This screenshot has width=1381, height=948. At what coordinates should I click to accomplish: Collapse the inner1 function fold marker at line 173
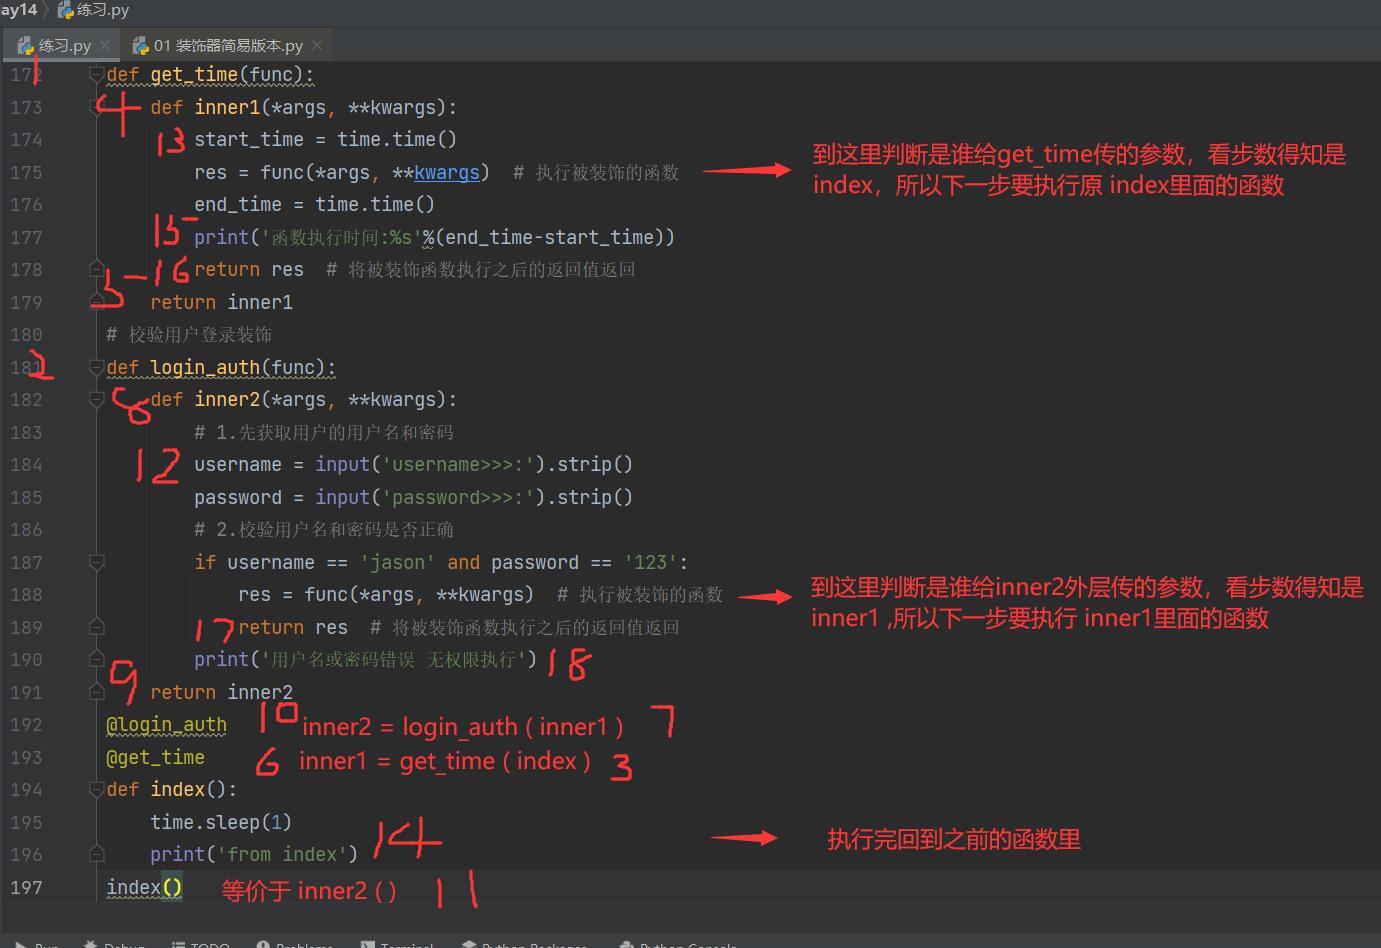pos(96,106)
